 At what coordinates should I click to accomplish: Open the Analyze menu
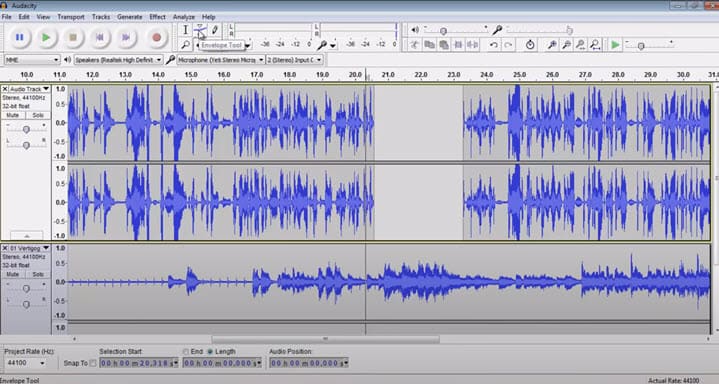tap(183, 17)
